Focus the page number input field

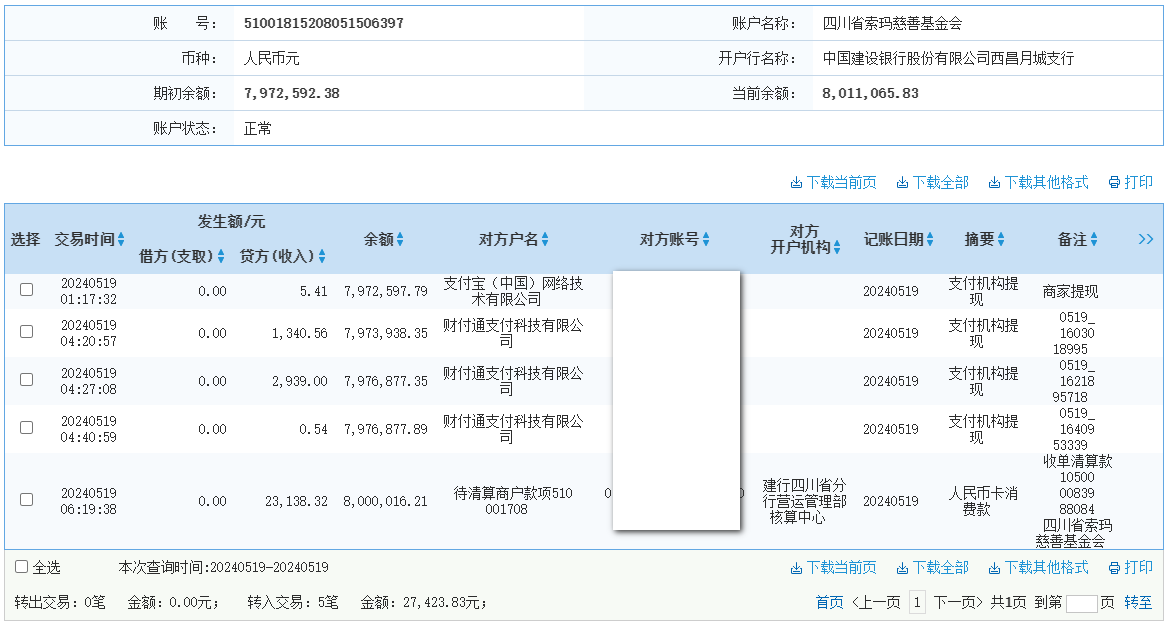coord(1082,603)
